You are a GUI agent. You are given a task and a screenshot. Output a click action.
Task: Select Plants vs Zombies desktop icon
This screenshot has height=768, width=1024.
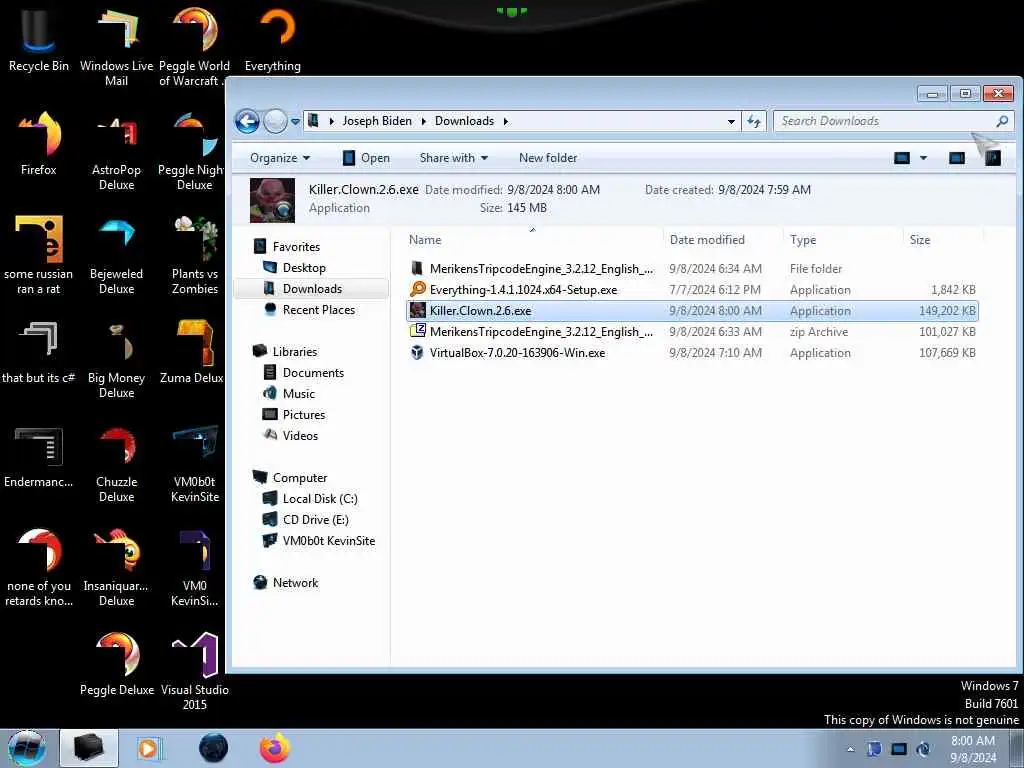point(195,256)
